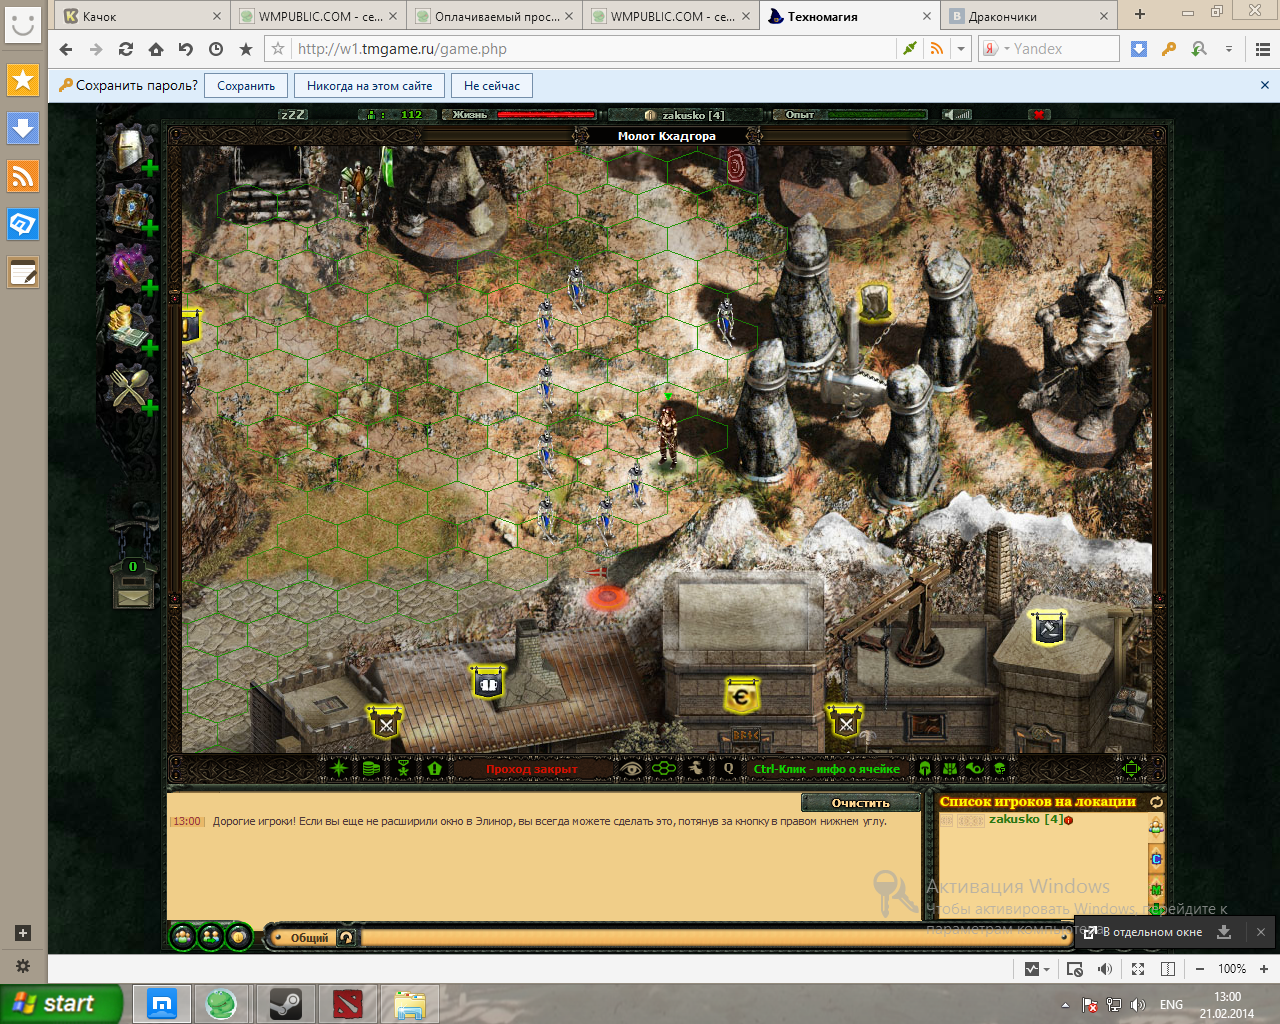Image resolution: width=1280 pixels, height=1024 pixels.
Task: Click the red info icon beside zakusko [4]
Action: [x=1068, y=820]
